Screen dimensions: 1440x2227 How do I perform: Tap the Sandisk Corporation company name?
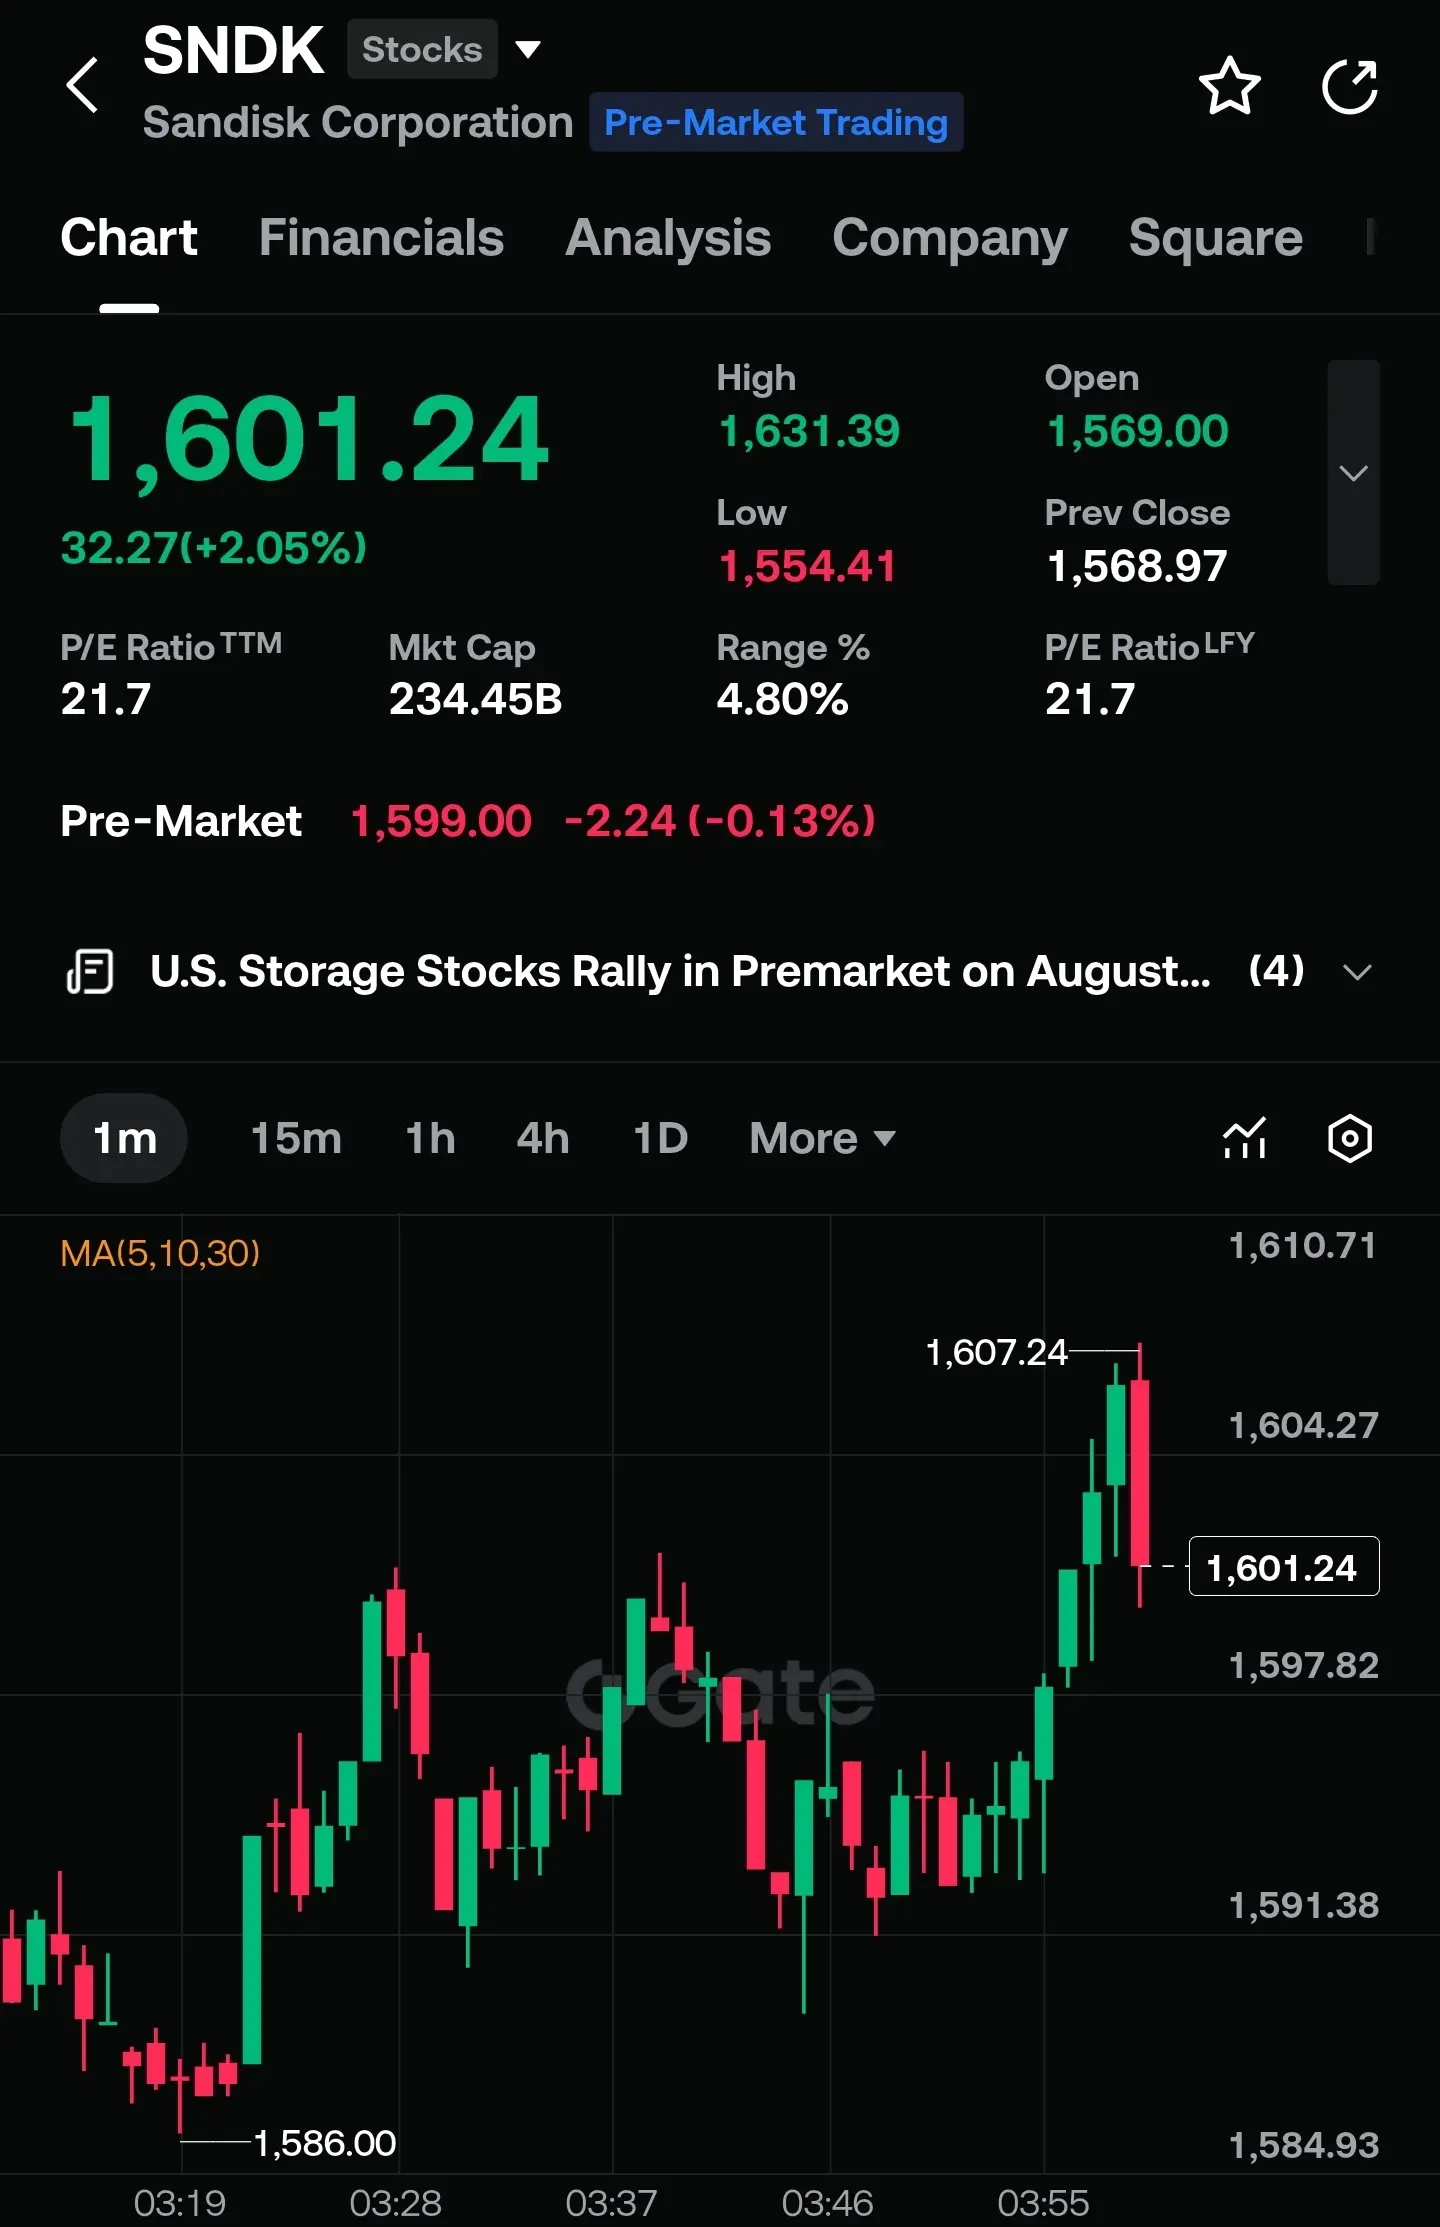[x=358, y=122]
